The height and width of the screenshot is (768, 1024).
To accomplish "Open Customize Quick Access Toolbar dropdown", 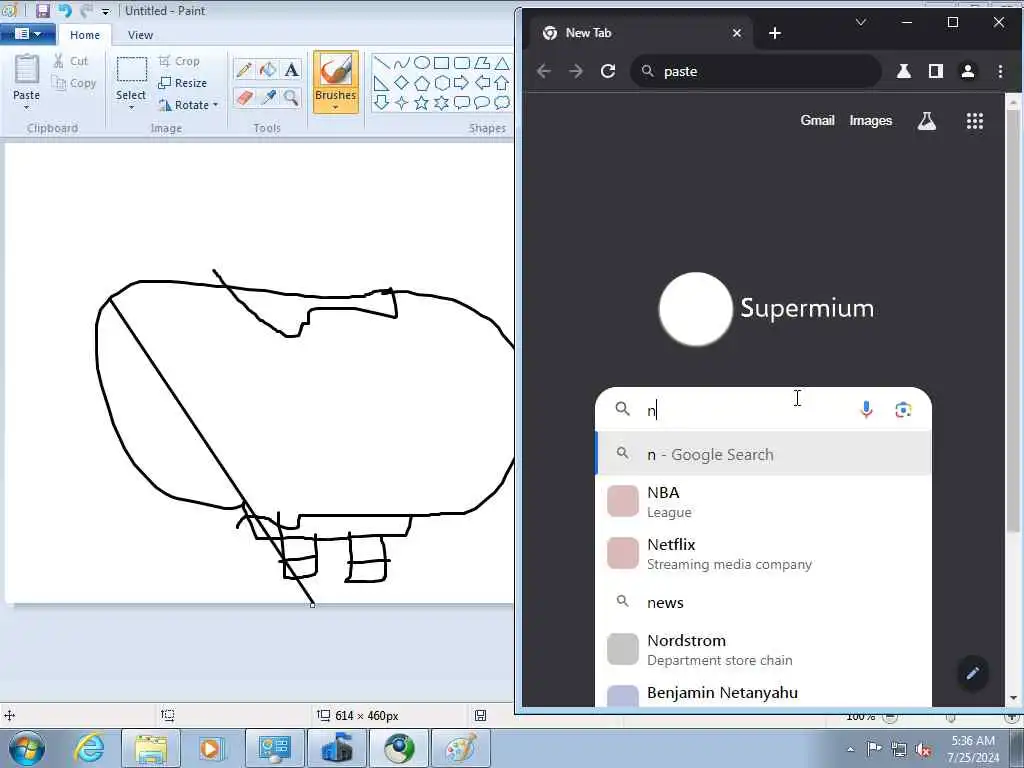I will [x=106, y=12].
